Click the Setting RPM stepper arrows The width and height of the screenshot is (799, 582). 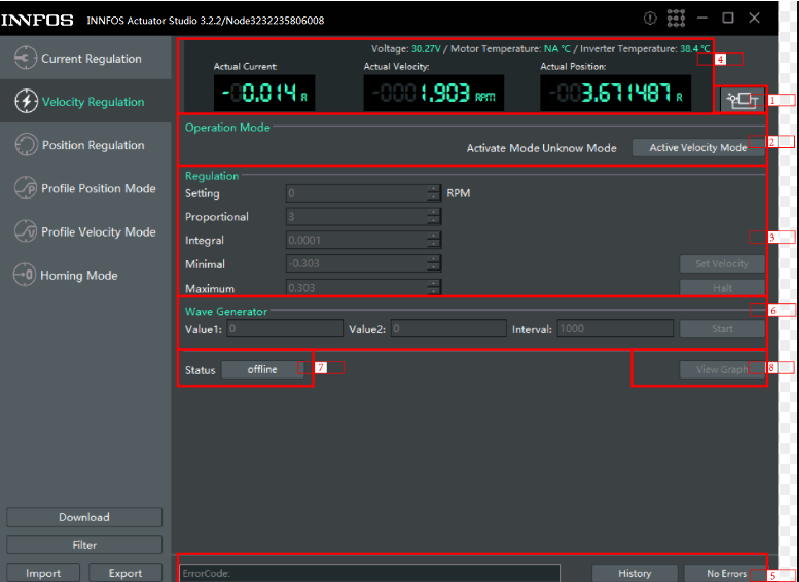433,193
